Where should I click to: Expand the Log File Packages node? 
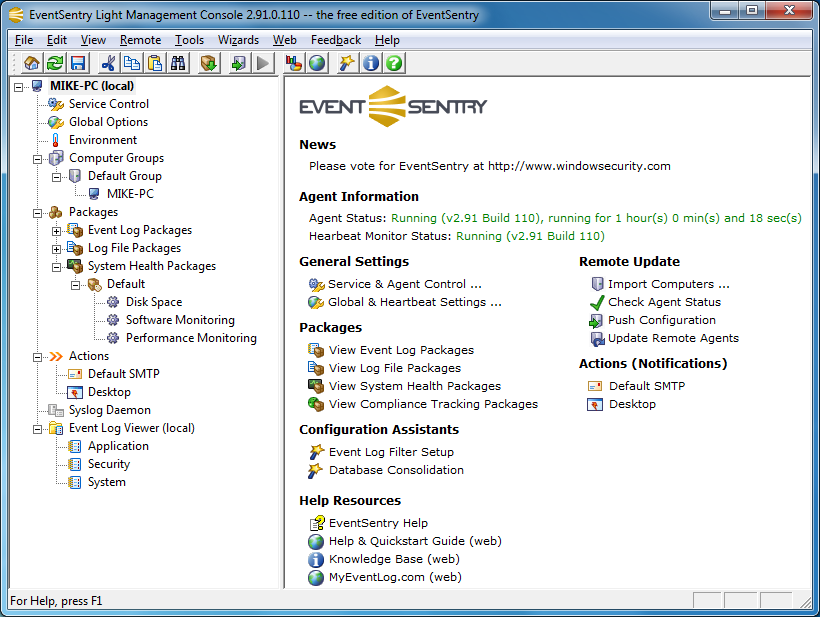tap(56, 249)
